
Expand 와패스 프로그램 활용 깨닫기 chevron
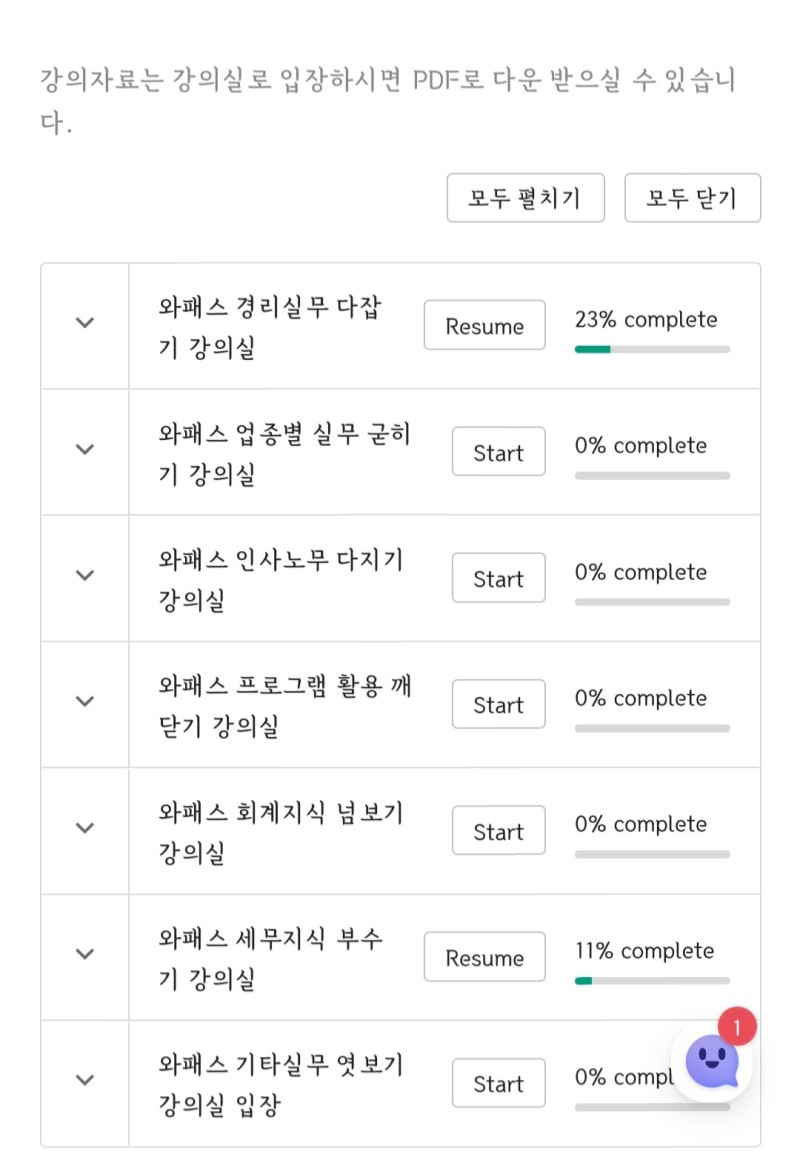[x=85, y=702]
